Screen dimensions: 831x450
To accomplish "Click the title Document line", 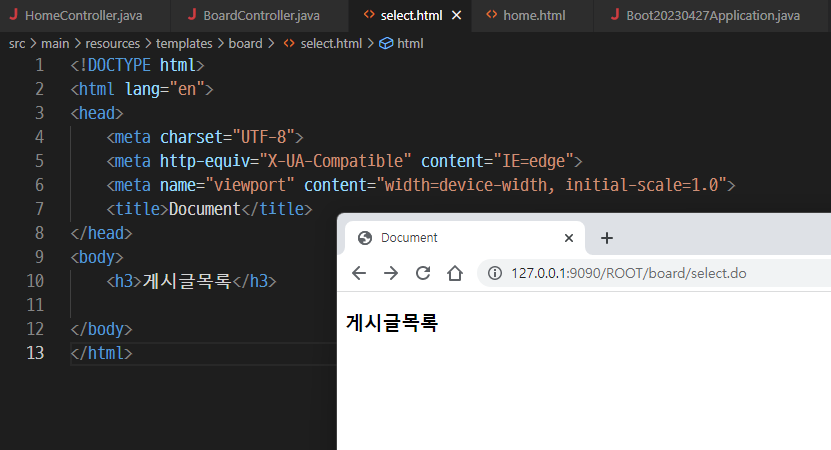I will click(x=209, y=209).
